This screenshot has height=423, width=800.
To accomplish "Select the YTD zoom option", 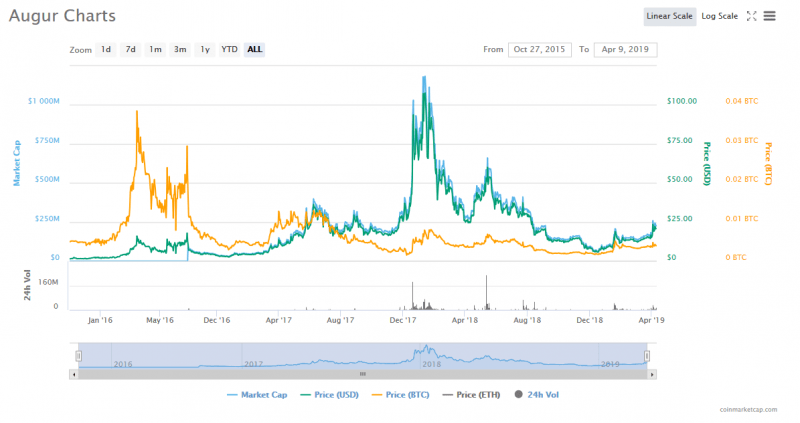I will (229, 49).
